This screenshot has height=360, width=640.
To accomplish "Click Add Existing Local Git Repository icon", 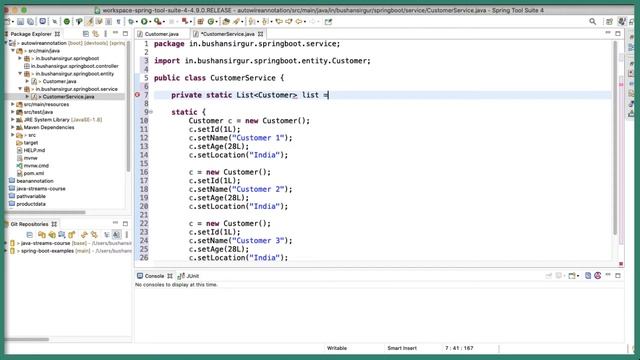I will coord(42,235).
